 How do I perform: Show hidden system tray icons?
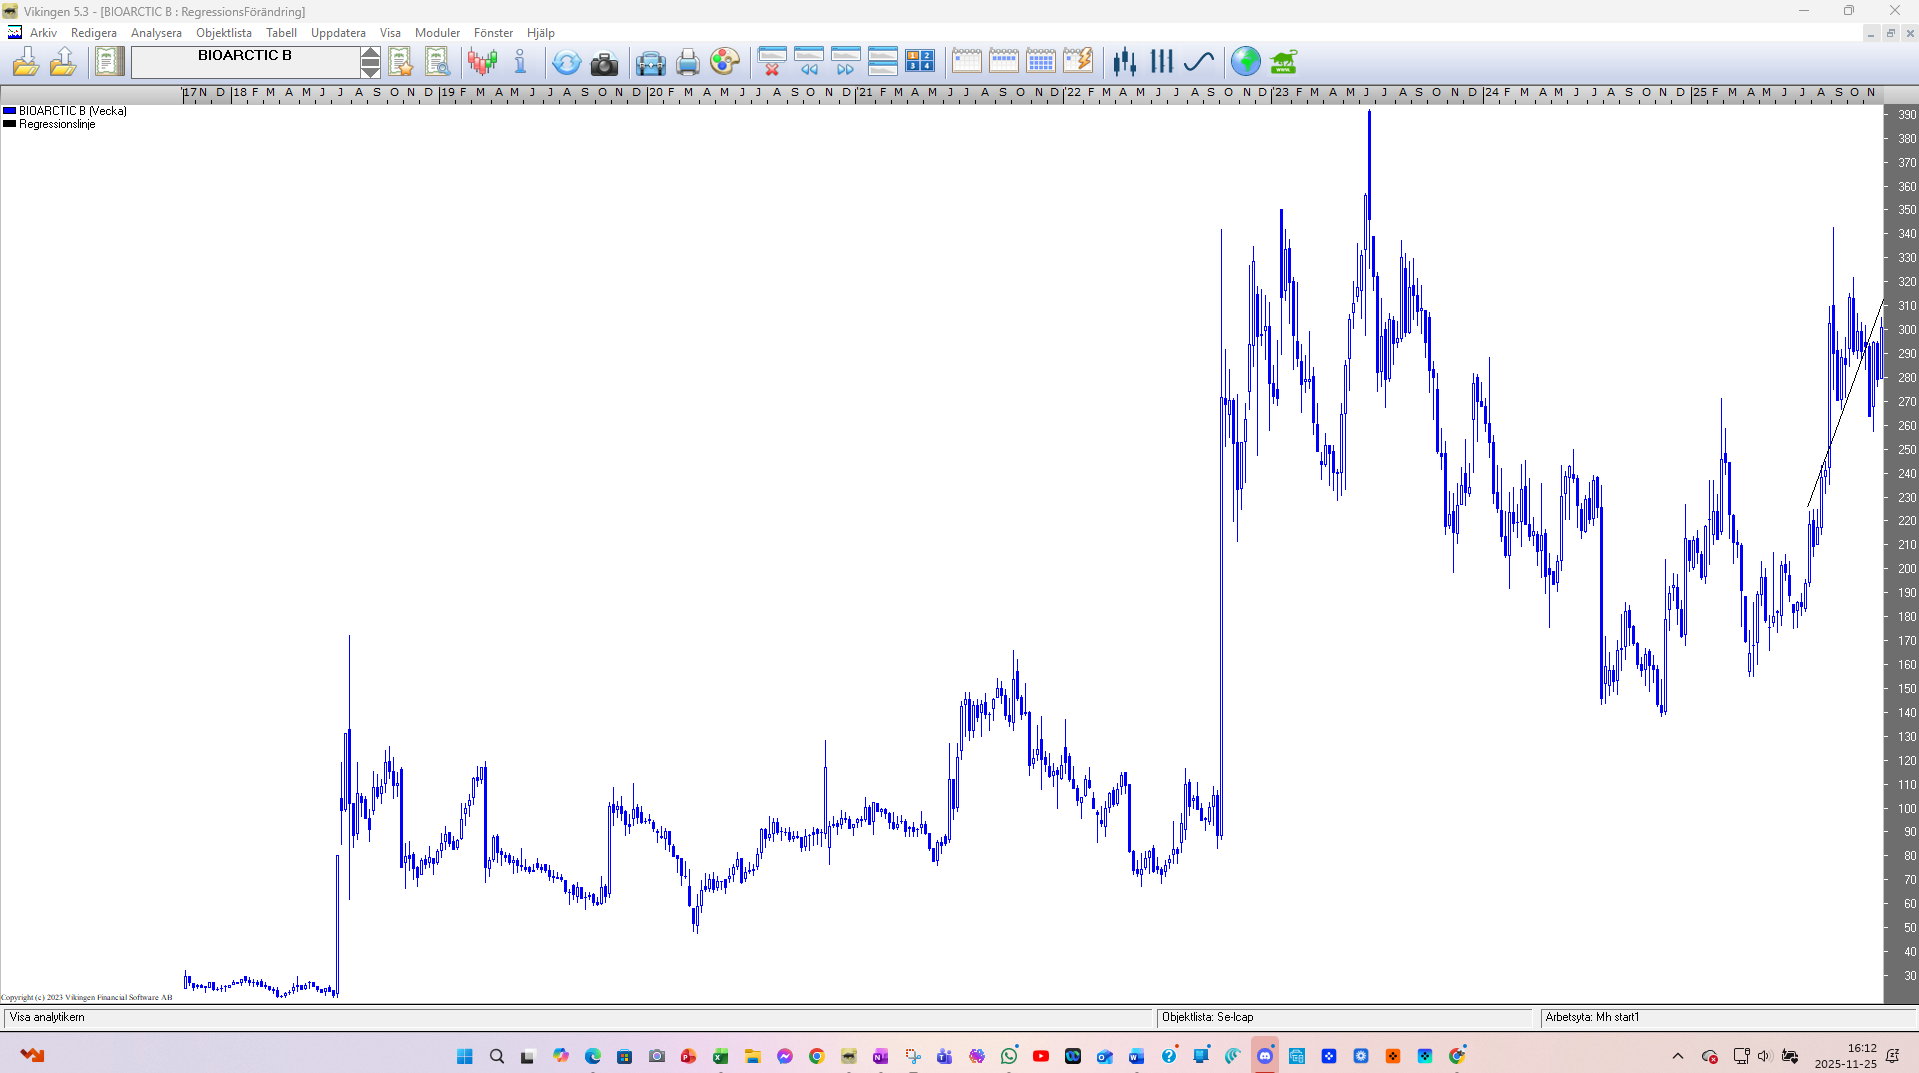(x=1678, y=1056)
